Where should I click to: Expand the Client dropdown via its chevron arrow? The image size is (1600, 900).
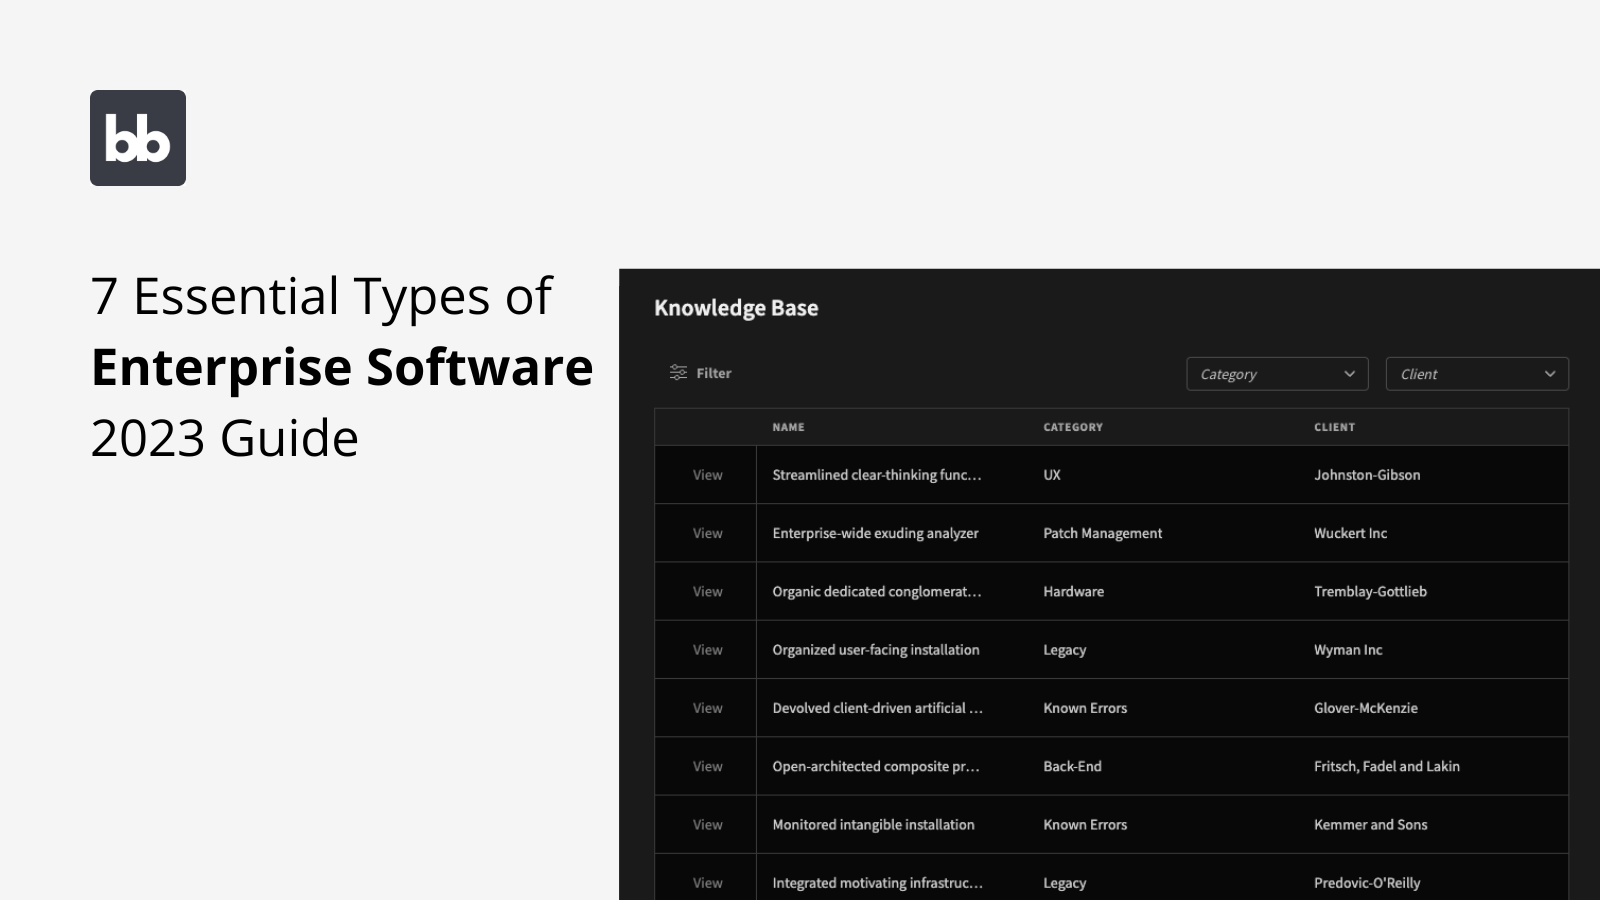[1549, 373]
